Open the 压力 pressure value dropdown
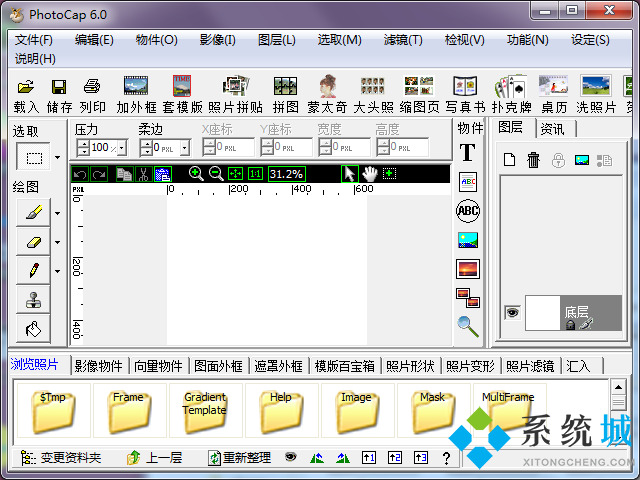Image resolution: width=640 pixels, height=480 pixels. [122, 147]
